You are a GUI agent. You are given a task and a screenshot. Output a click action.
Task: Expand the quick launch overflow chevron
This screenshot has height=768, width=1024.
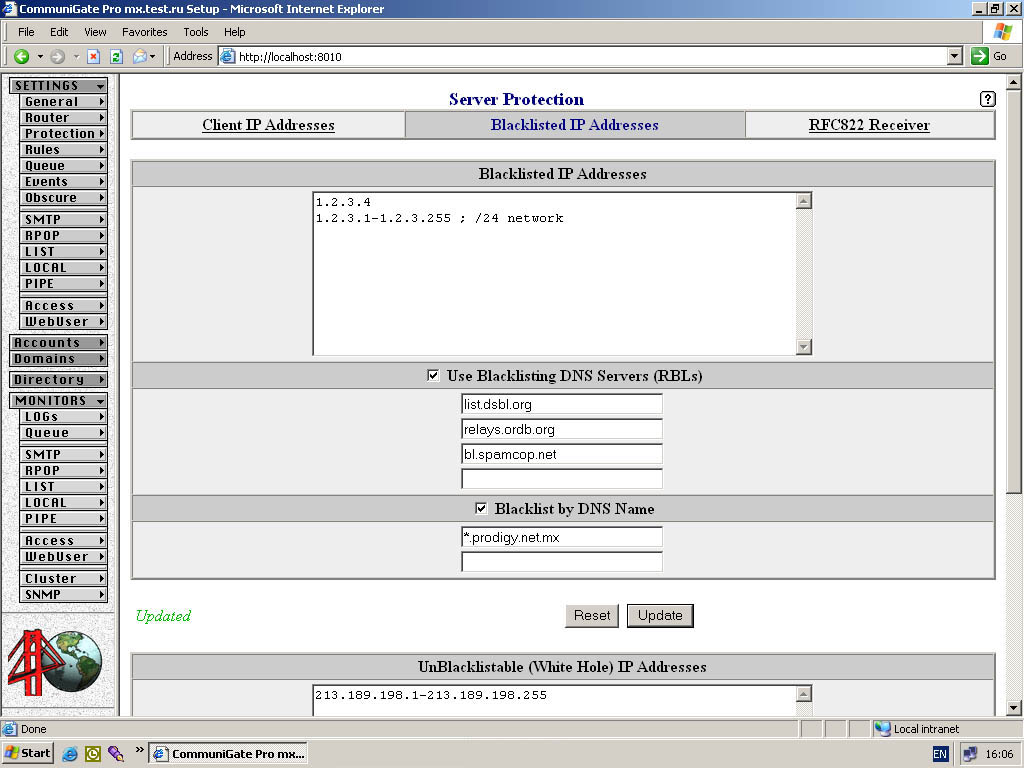point(139,750)
